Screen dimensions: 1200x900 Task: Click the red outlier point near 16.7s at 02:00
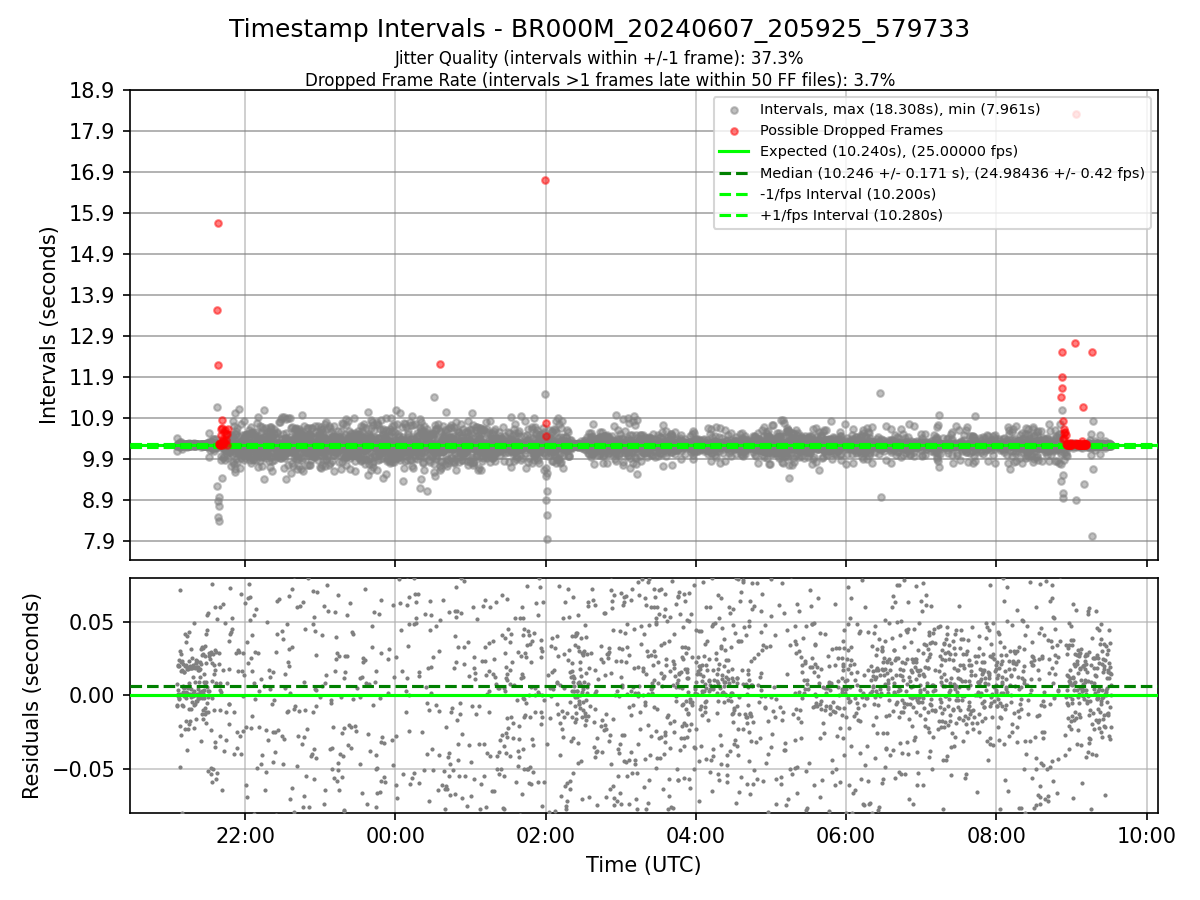545,180
